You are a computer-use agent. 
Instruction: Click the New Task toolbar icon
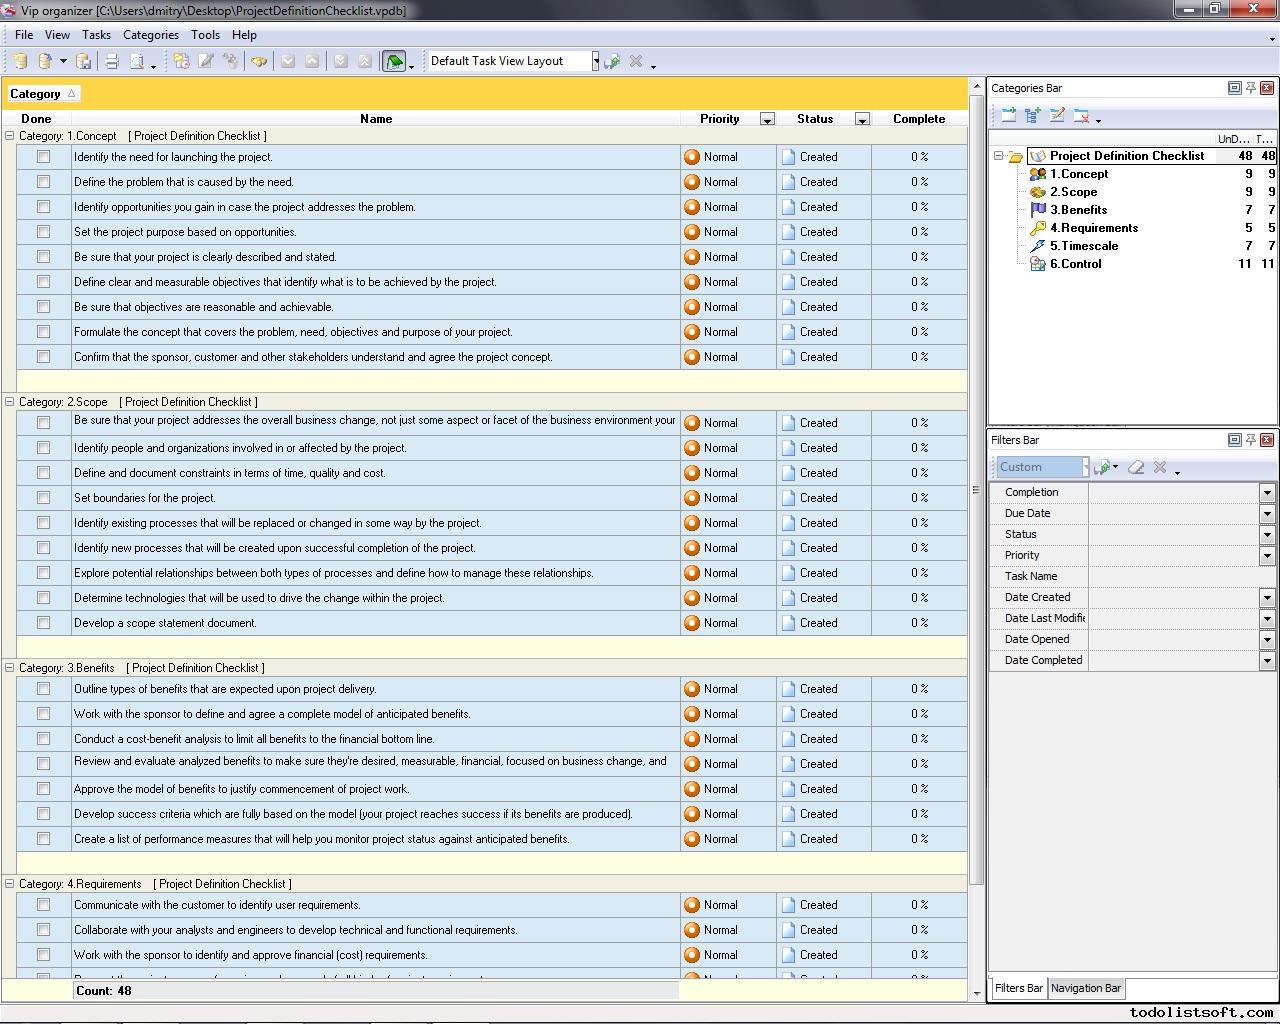coord(181,61)
